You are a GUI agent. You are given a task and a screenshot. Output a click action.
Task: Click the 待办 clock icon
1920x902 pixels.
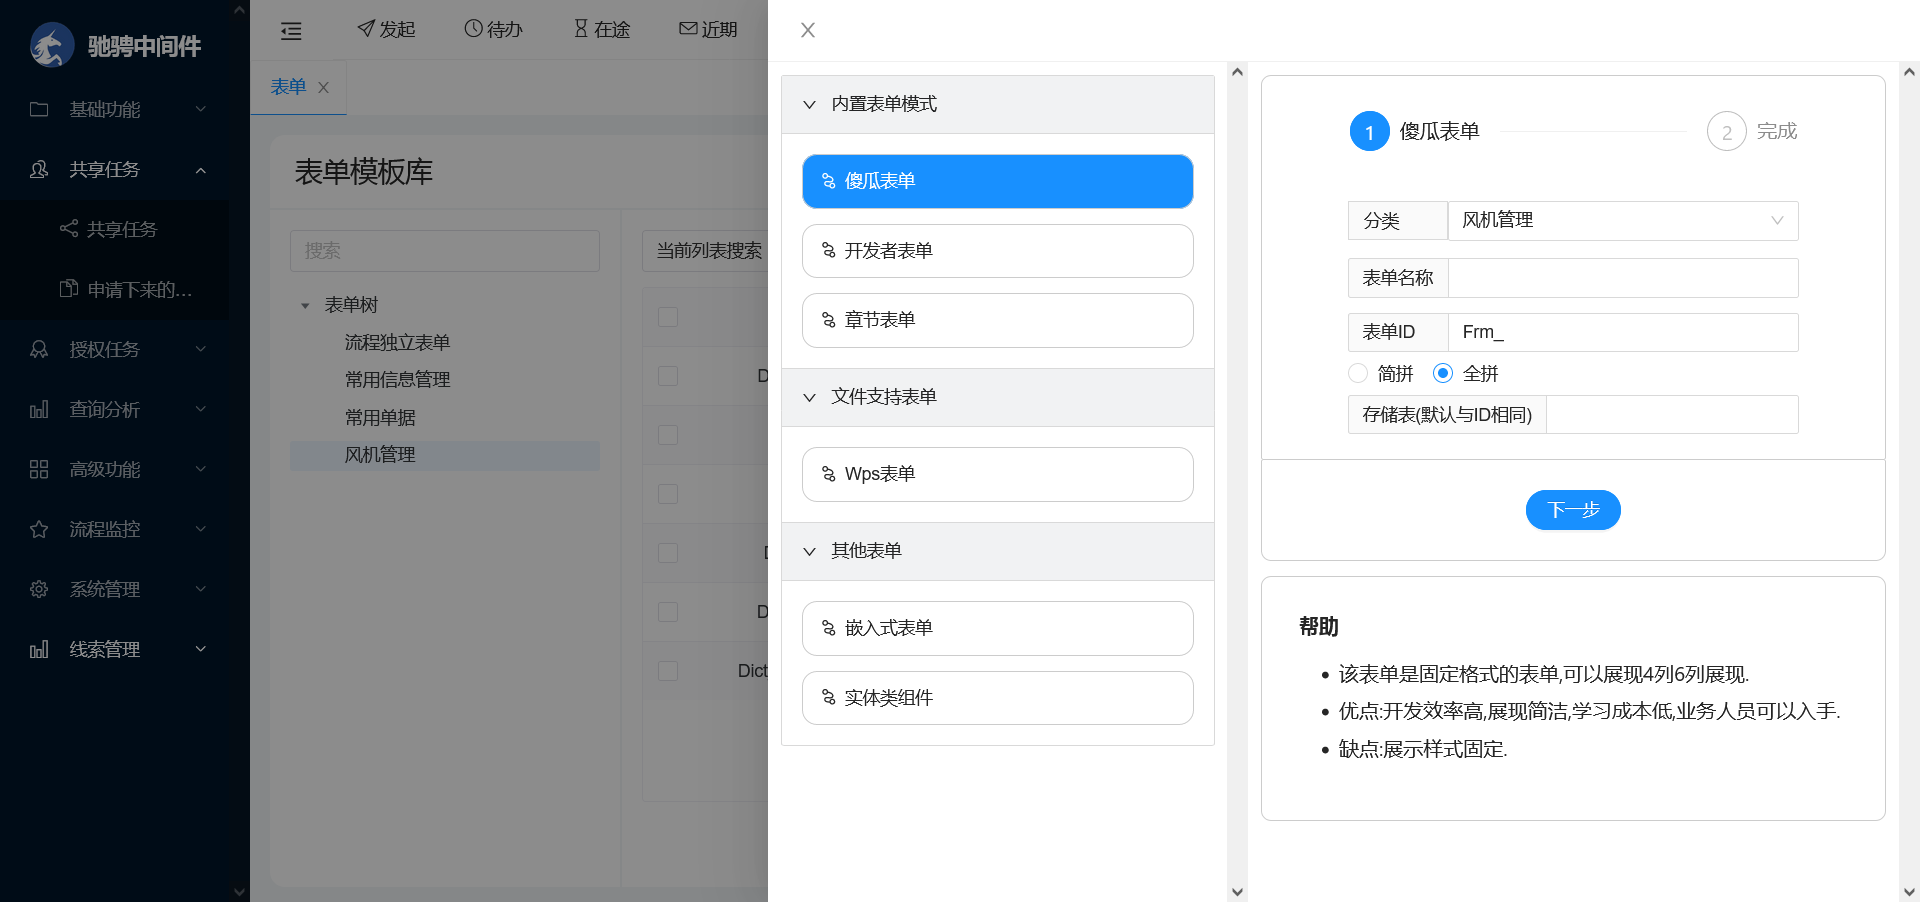[473, 28]
